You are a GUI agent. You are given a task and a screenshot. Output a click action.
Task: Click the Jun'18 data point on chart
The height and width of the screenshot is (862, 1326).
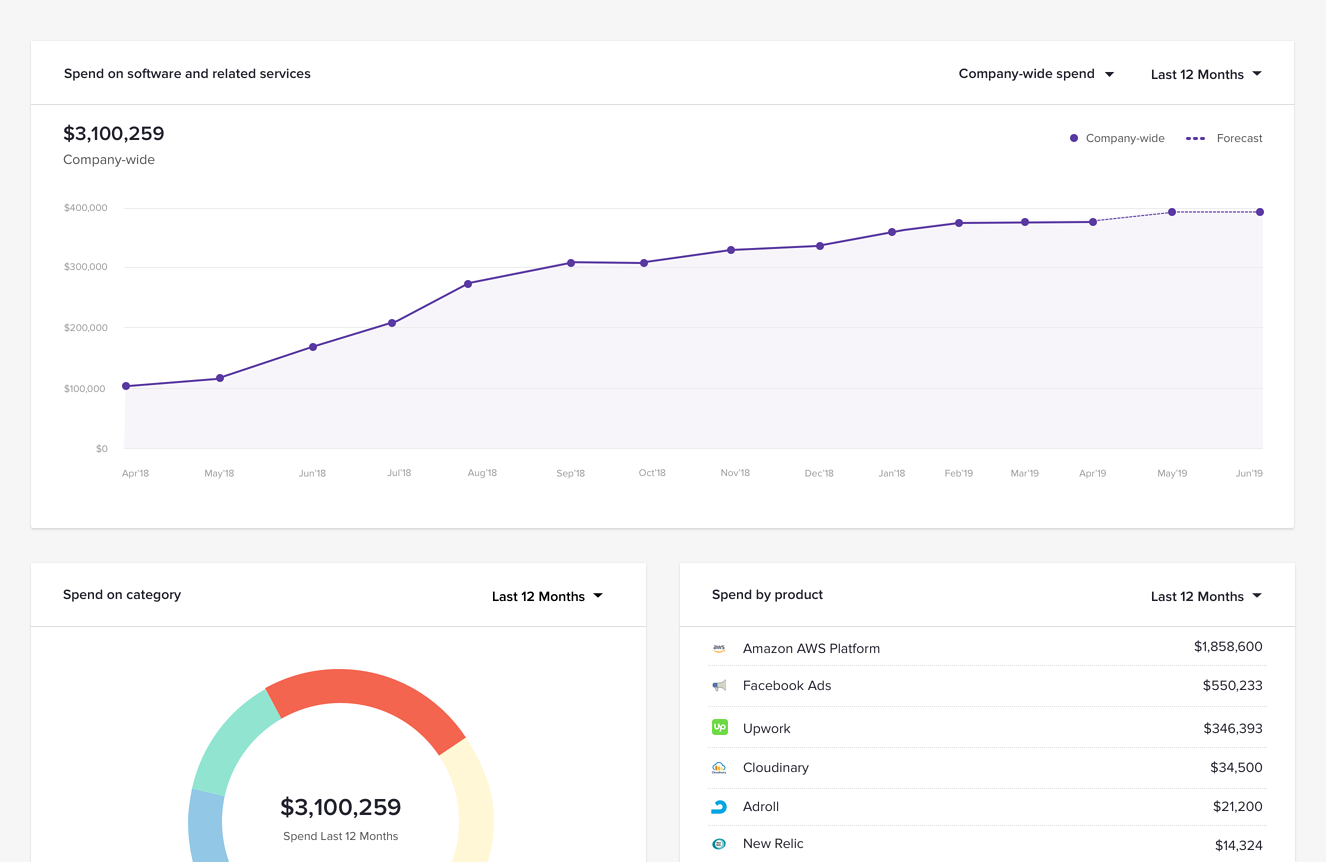313,347
